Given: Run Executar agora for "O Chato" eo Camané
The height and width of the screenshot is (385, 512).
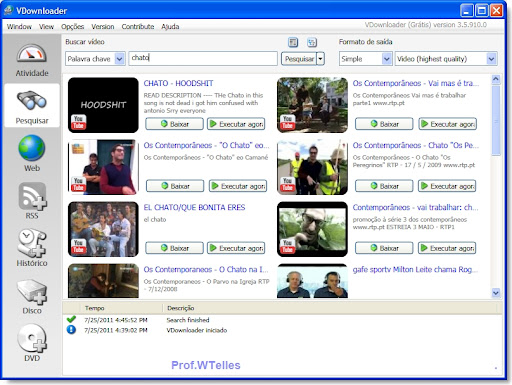Looking at the screenshot, I should click(x=238, y=186).
